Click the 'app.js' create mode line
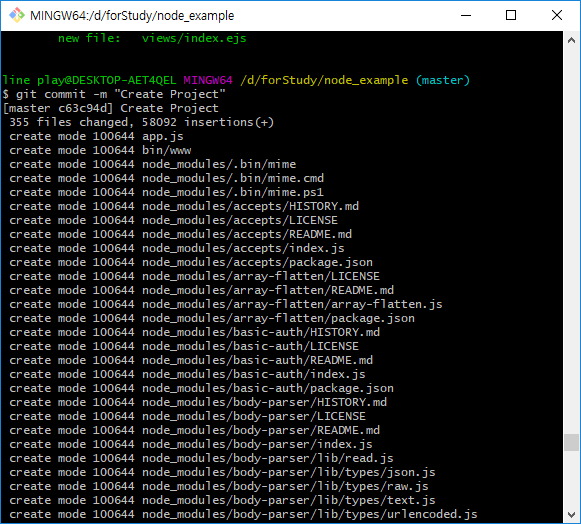The height and width of the screenshot is (524, 581). pyautogui.click(x=96, y=136)
